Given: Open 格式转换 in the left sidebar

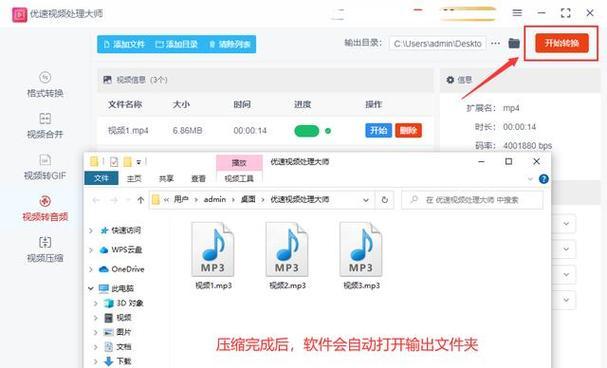Looking at the screenshot, I should point(45,85).
